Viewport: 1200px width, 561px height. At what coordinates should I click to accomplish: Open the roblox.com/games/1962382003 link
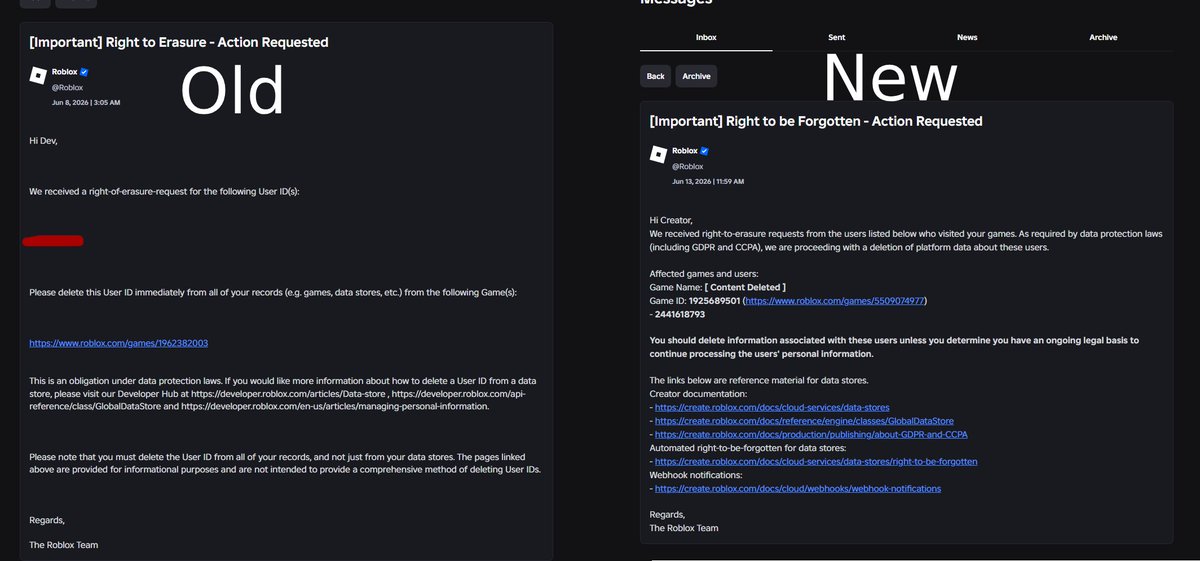point(119,343)
